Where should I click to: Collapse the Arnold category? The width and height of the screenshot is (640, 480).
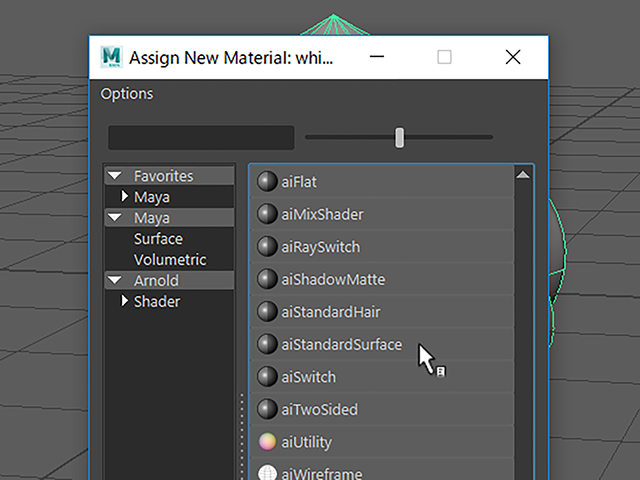tap(115, 280)
